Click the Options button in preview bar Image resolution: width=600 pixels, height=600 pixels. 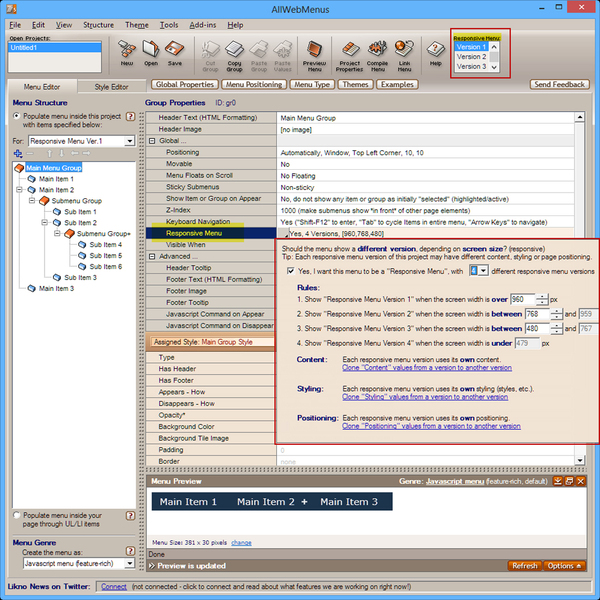(x=564, y=566)
